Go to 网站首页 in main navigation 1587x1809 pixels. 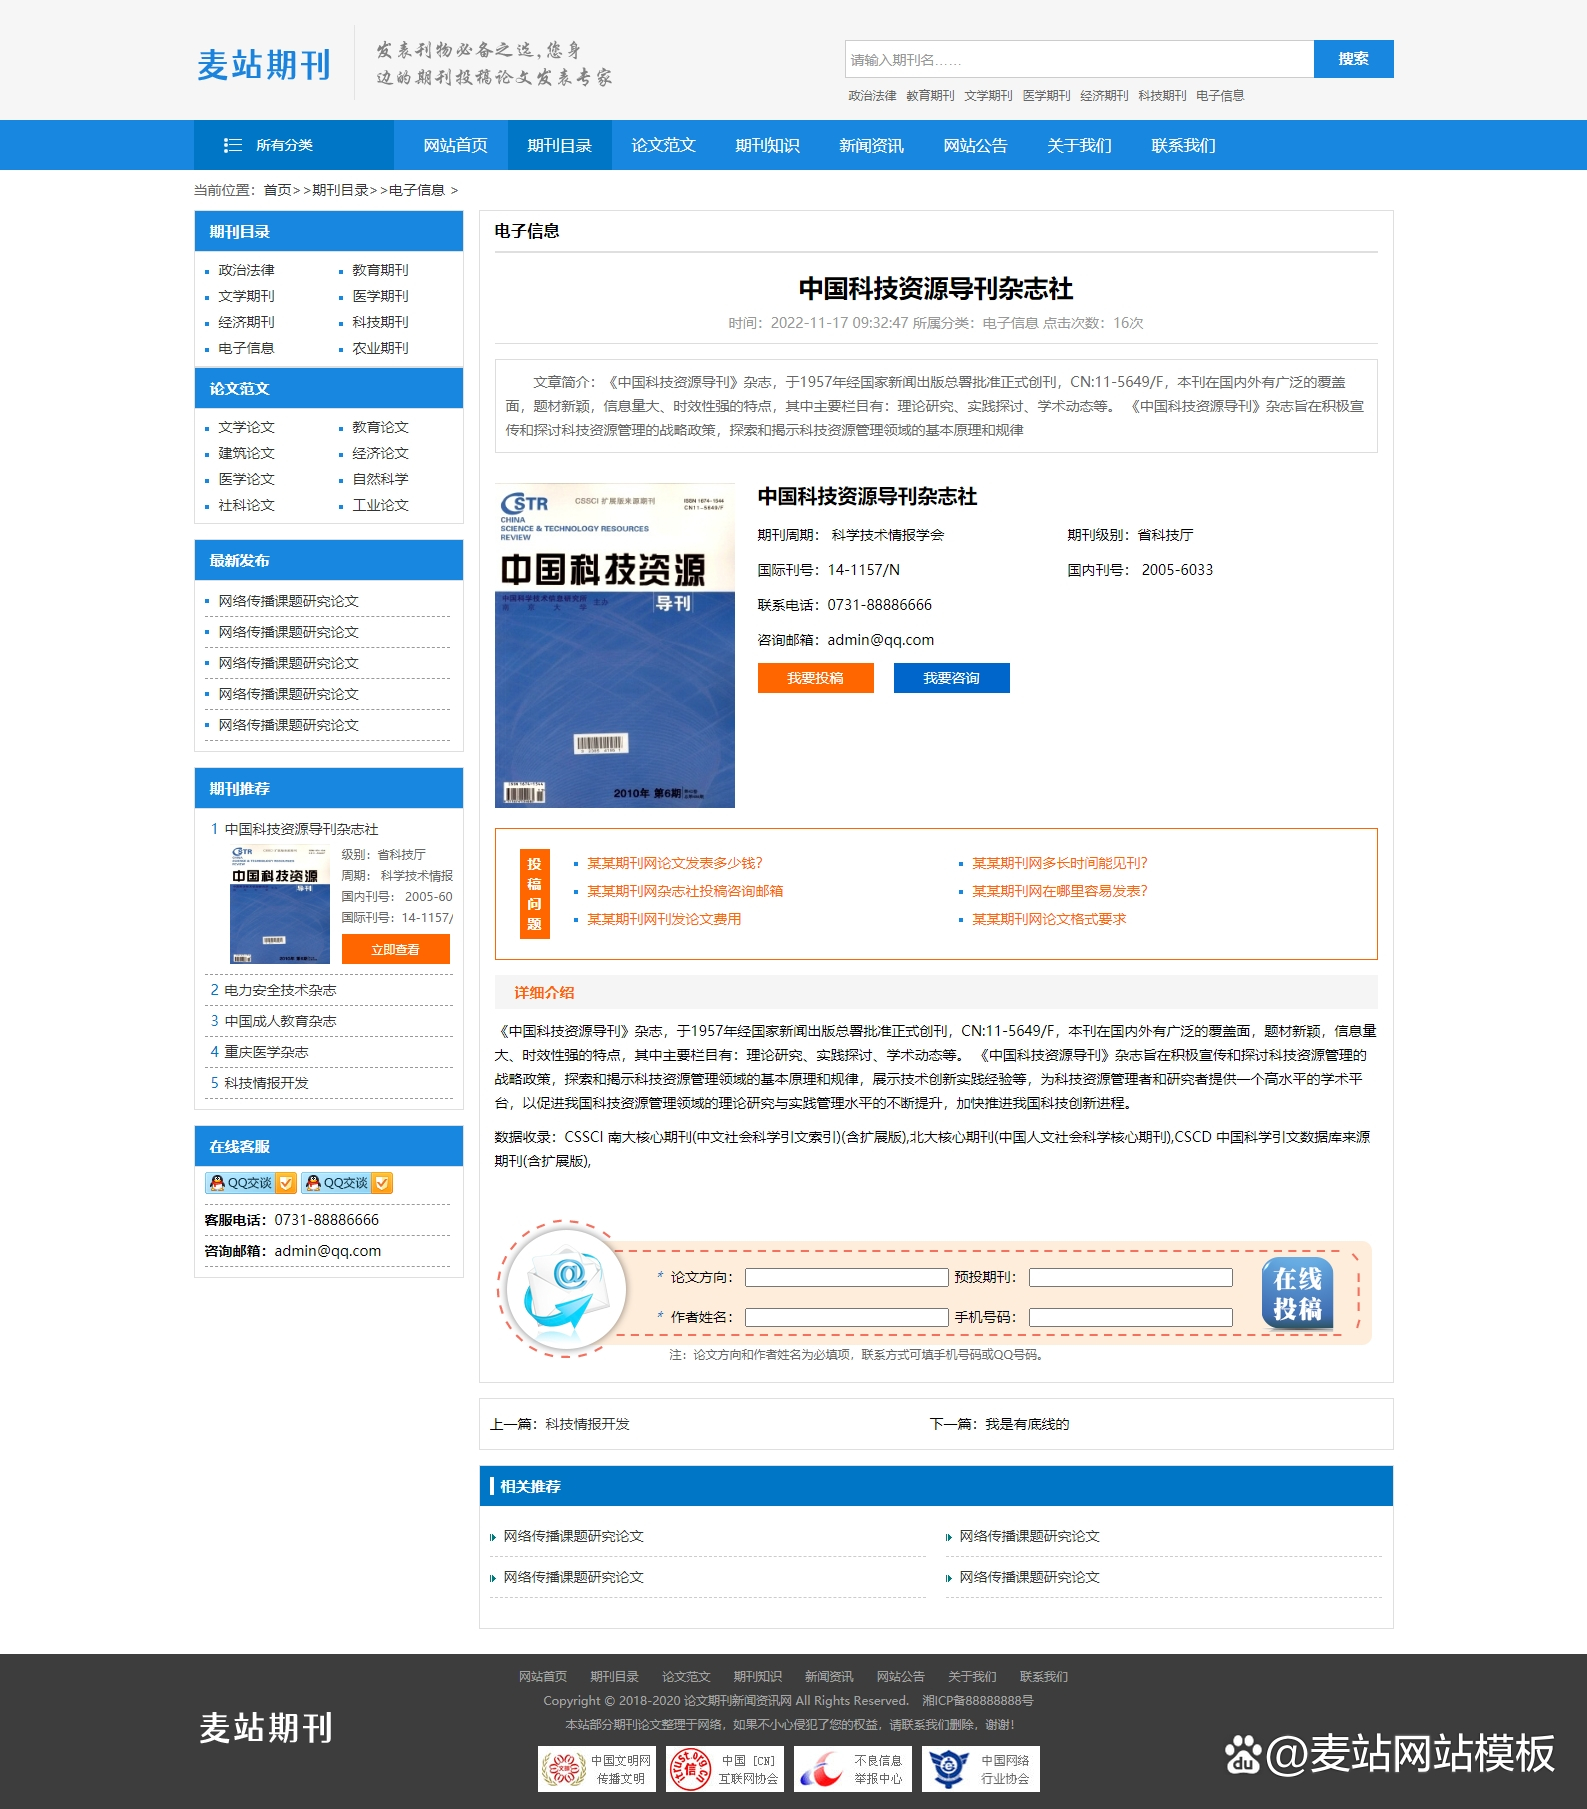pyautogui.click(x=456, y=145)
